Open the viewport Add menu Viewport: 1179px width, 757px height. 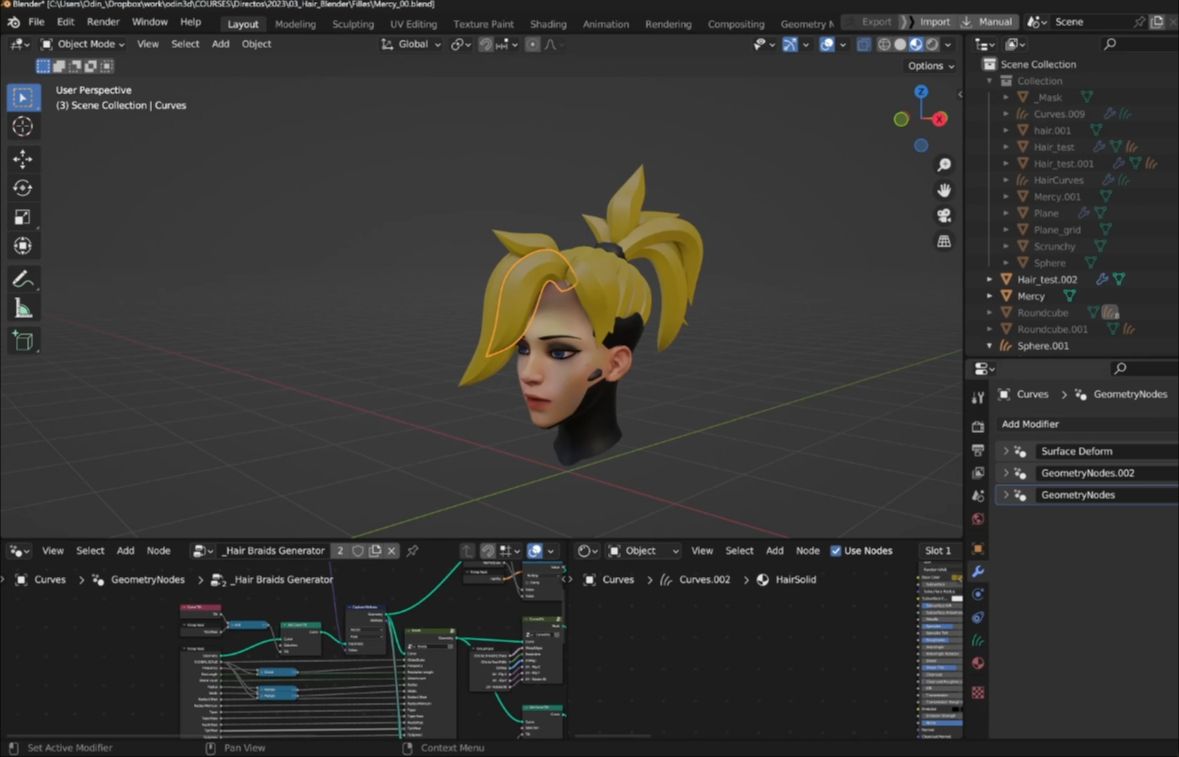click(220, 44)
